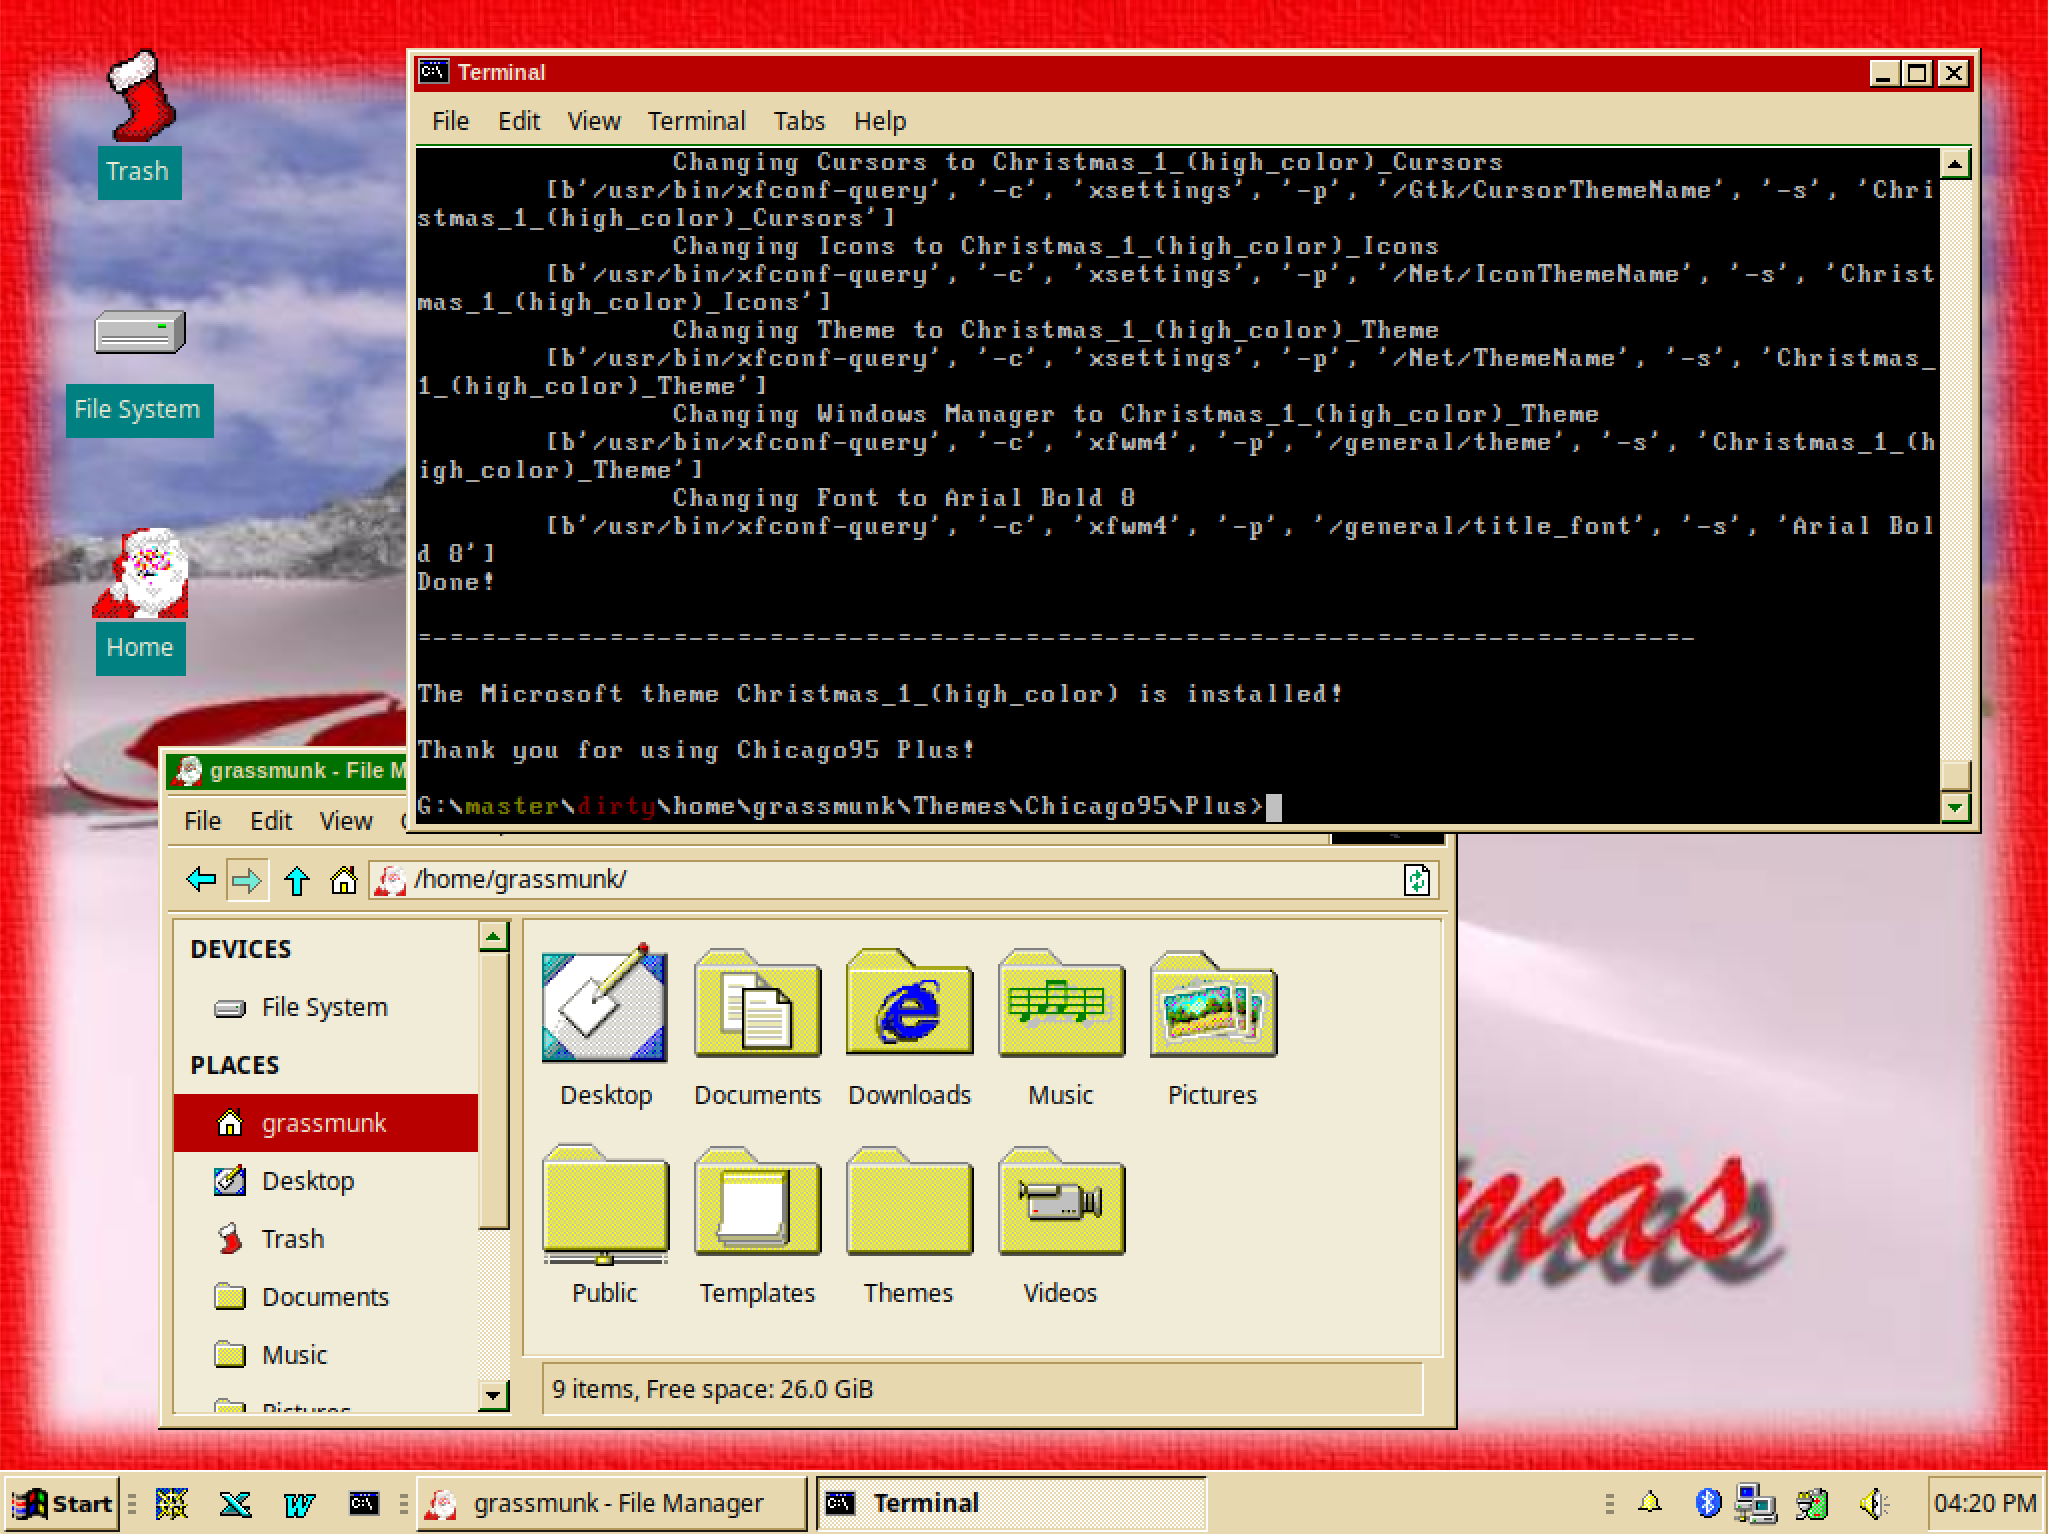
Task: Go to home folder via toolbar house icon
Action: 343,880
